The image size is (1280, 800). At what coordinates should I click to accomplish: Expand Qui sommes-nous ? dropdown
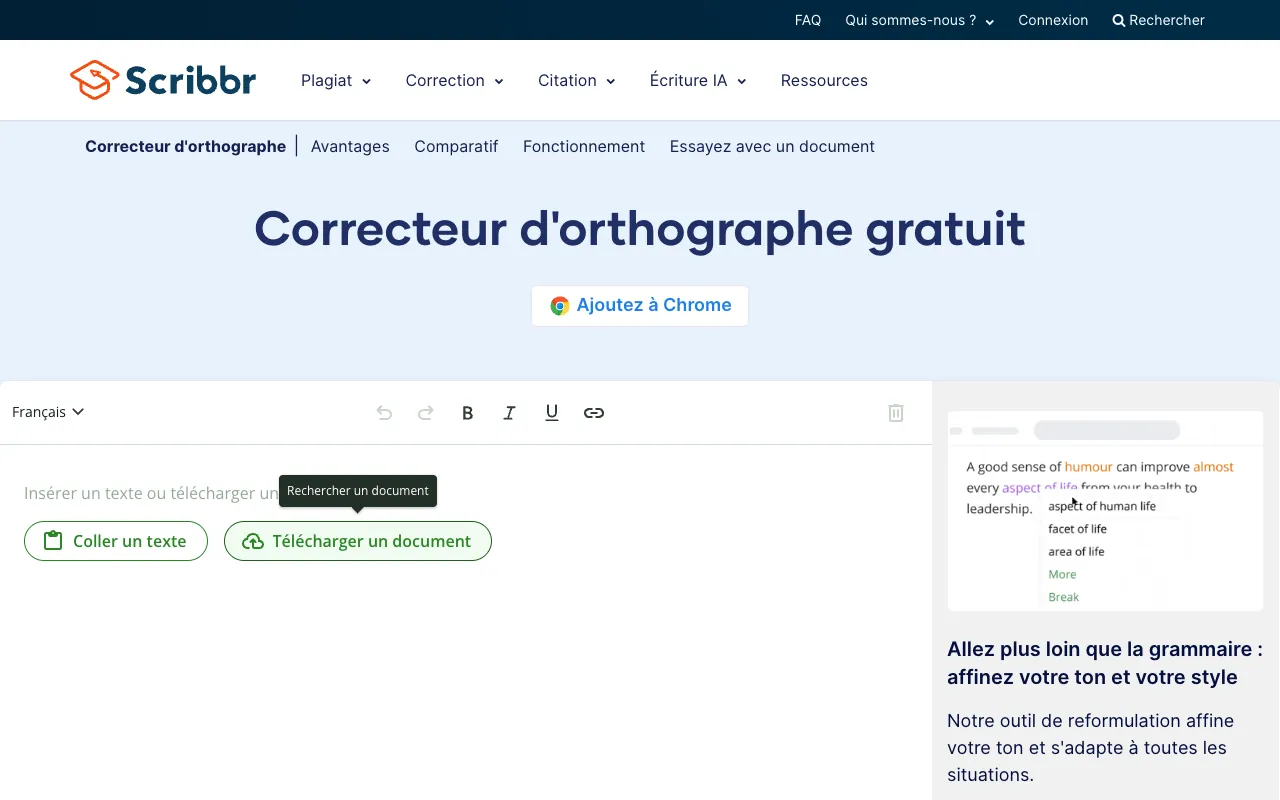tap(919, 20)
